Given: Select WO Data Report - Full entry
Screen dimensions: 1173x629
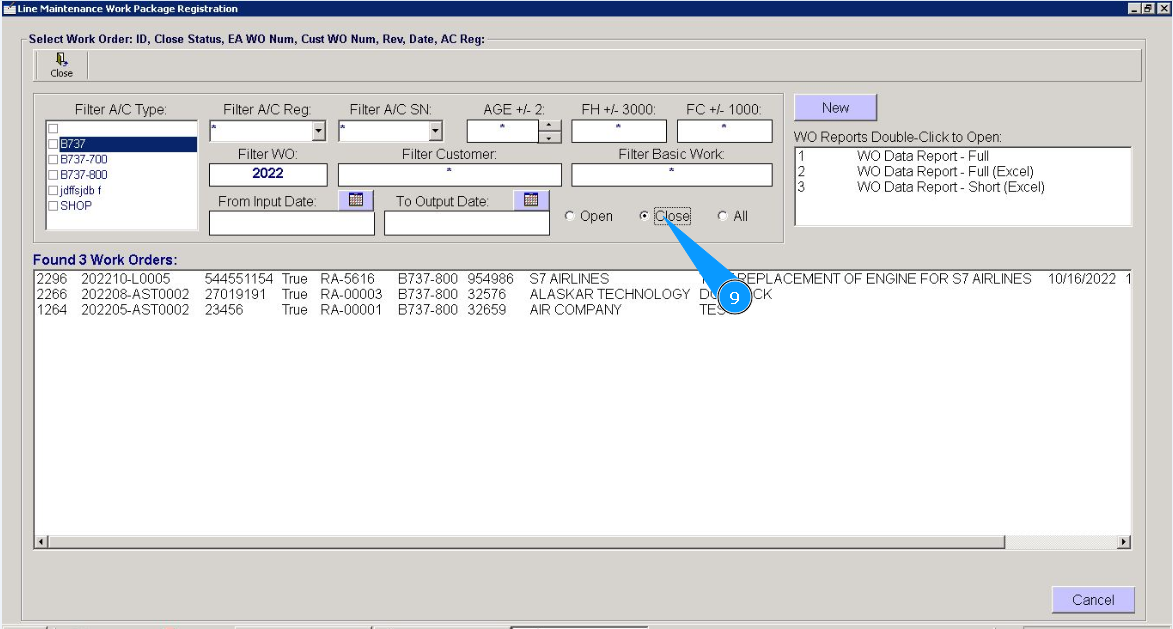Looking at the screenshot, I should (x=963, y=156).
